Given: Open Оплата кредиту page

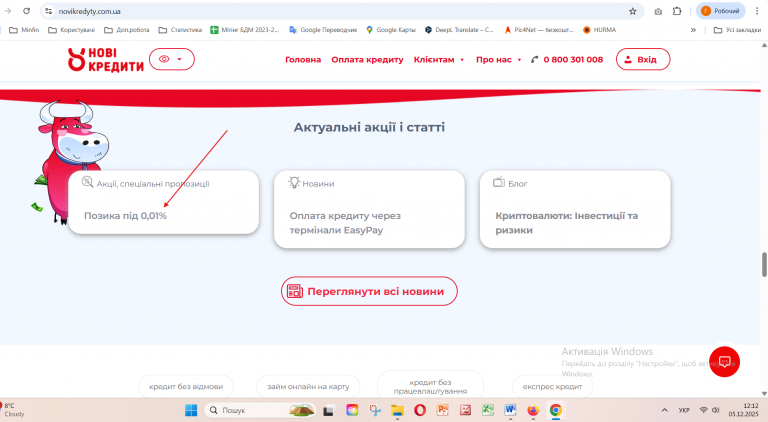Looking at the screenshot, I should point(367,60).
